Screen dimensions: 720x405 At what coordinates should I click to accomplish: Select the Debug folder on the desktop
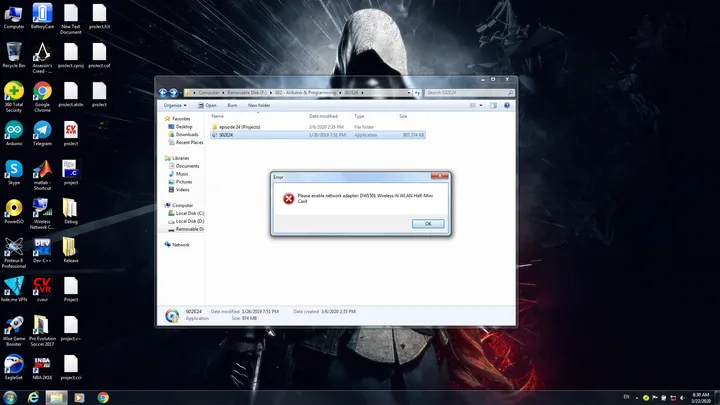(71, 211)
